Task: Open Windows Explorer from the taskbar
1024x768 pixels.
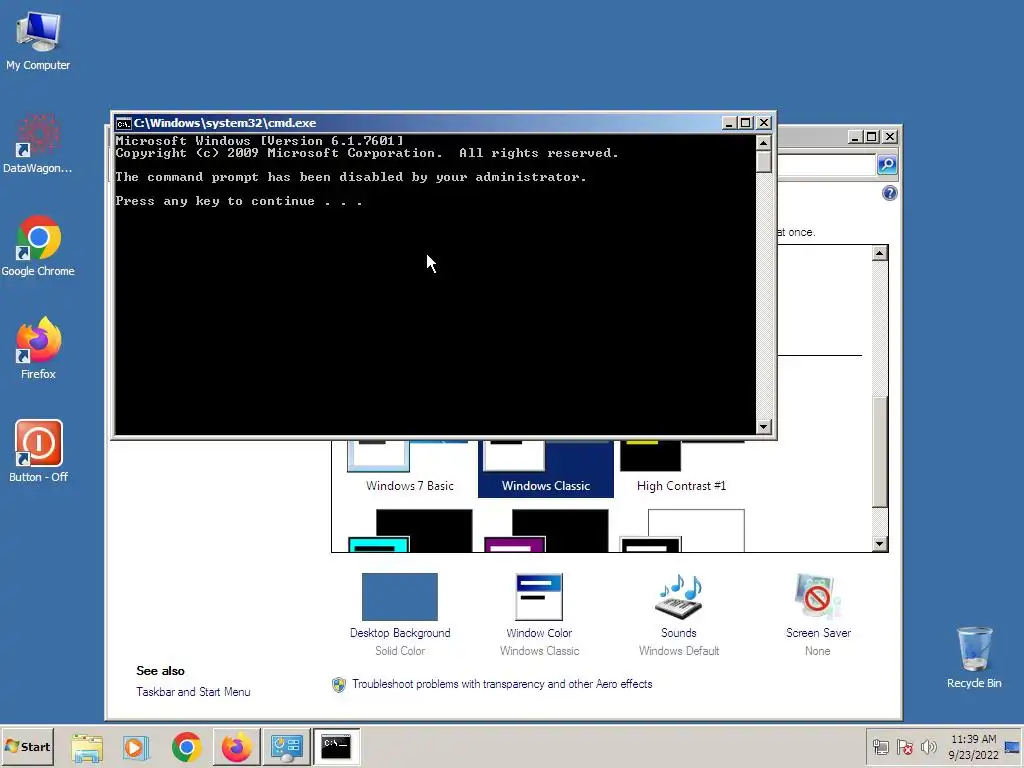Action: click(86, 747)
